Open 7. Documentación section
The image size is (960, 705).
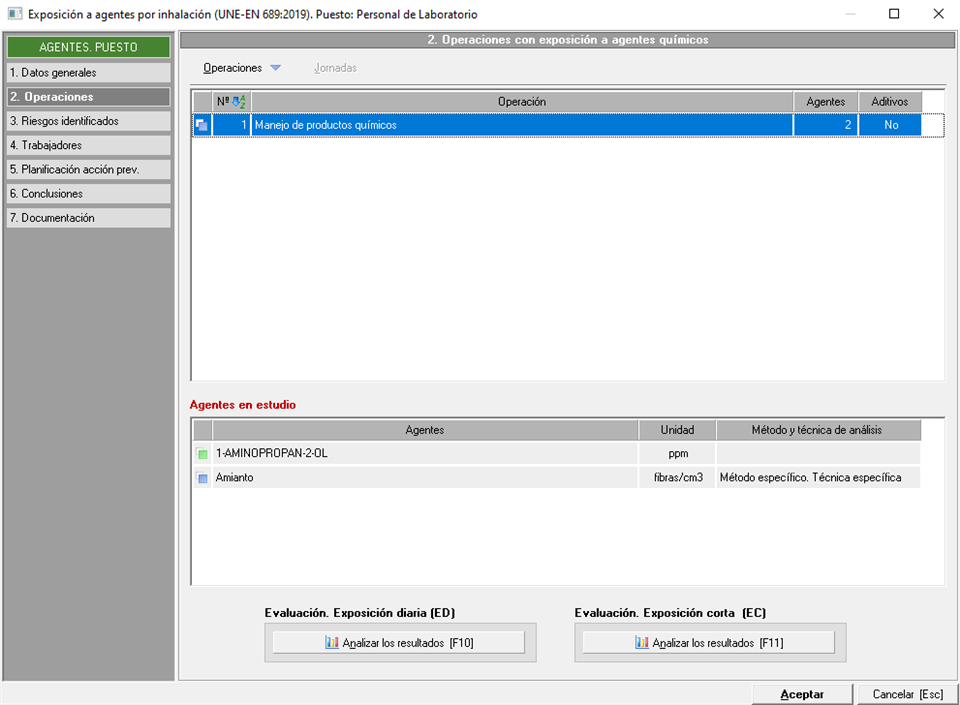(x=88, y=217)
